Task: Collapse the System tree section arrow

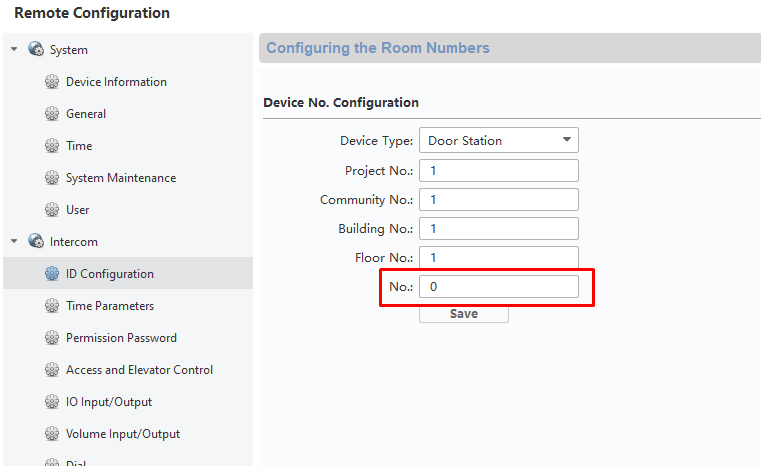Action: click(x=14, y=49)
